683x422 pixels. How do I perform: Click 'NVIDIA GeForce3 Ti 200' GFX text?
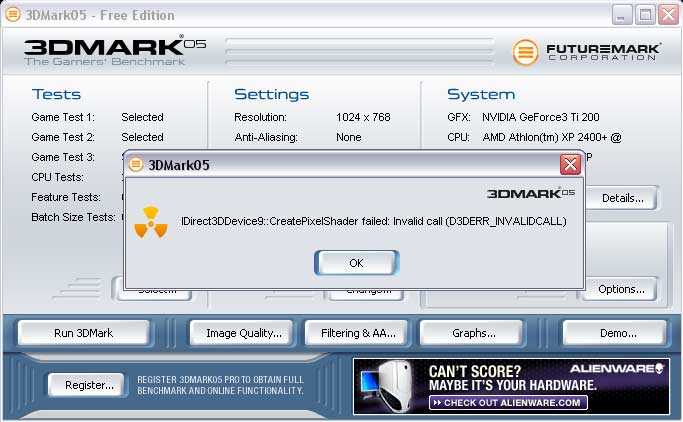(x=541, y=117)
